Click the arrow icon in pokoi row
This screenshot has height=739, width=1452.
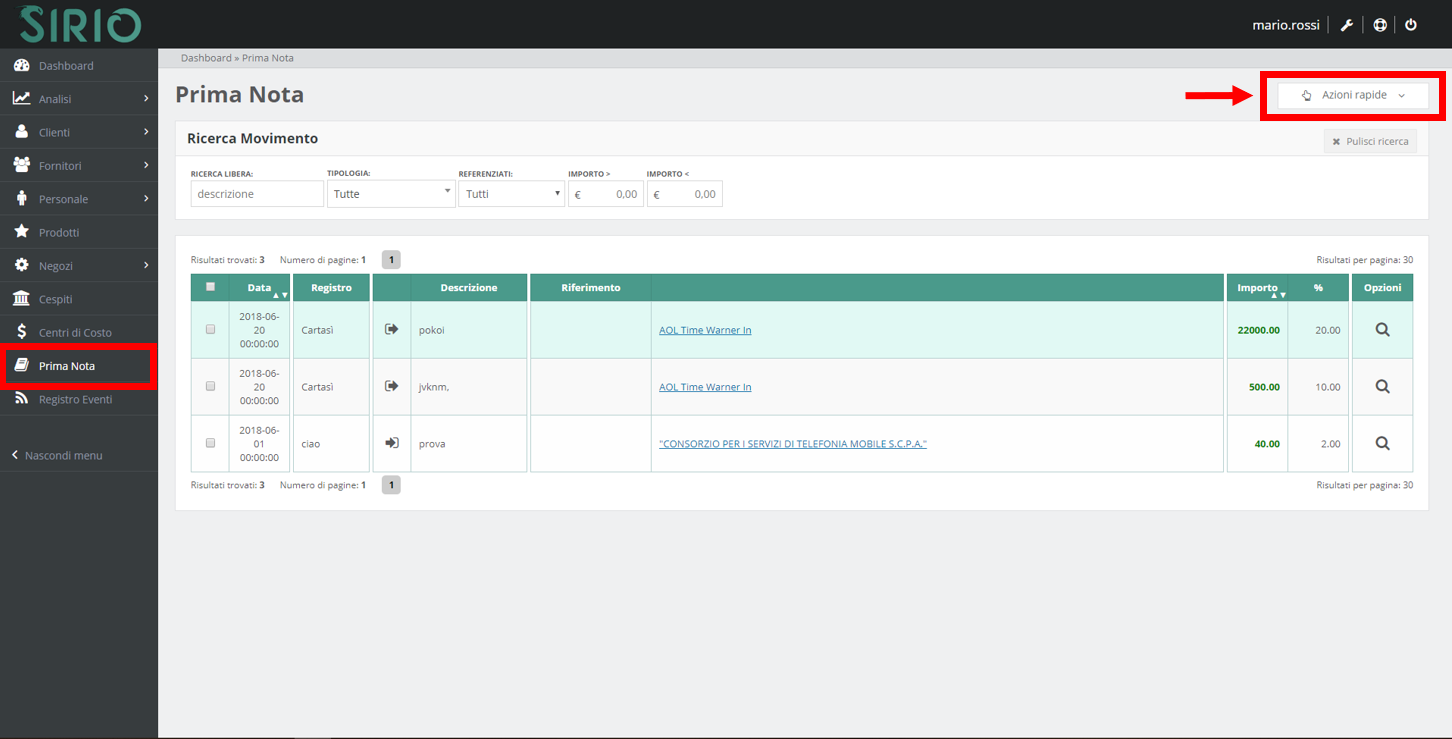(x=392, y=330)
